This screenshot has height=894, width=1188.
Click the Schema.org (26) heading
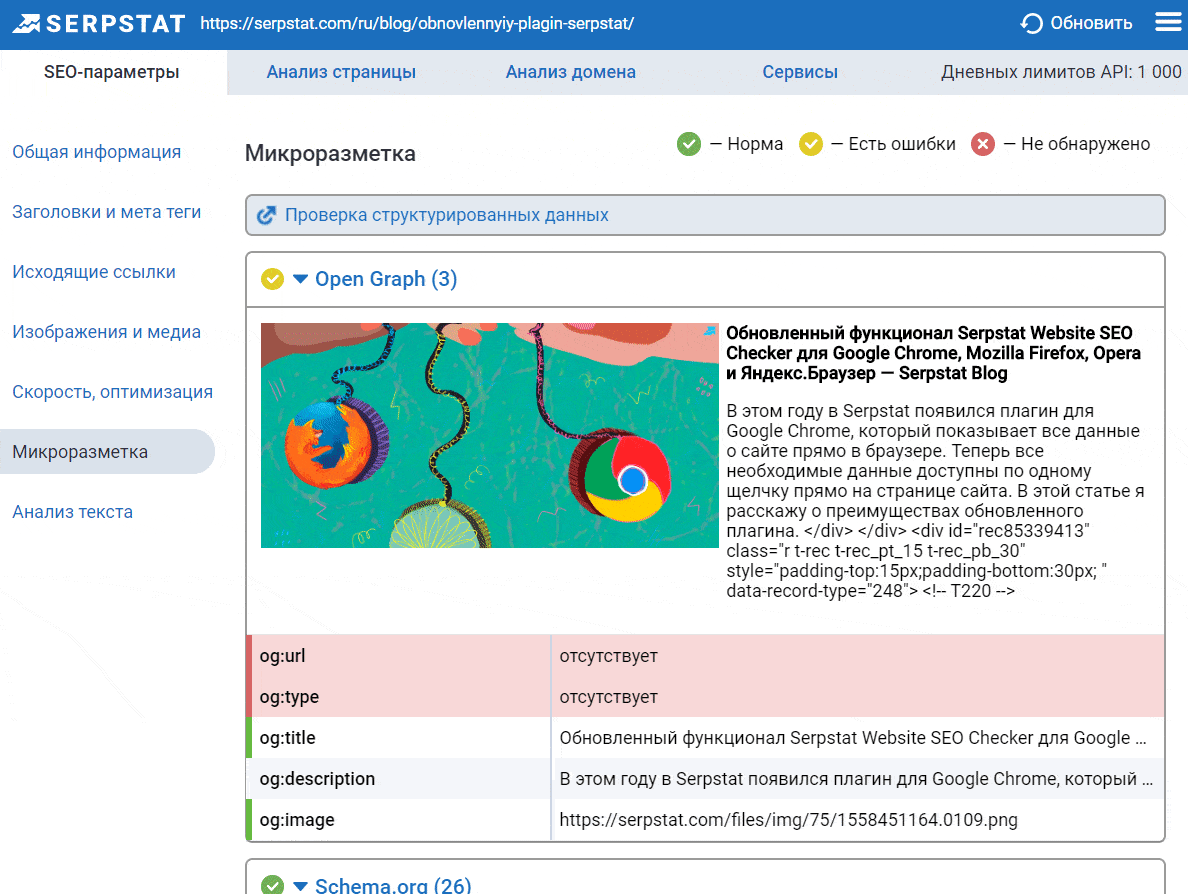pos(393,885)
